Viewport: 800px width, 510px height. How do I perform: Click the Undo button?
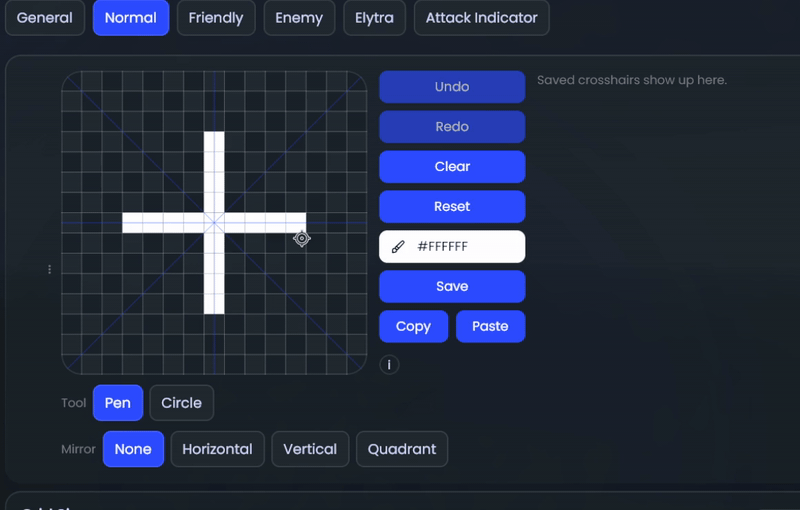click(452, 87)
